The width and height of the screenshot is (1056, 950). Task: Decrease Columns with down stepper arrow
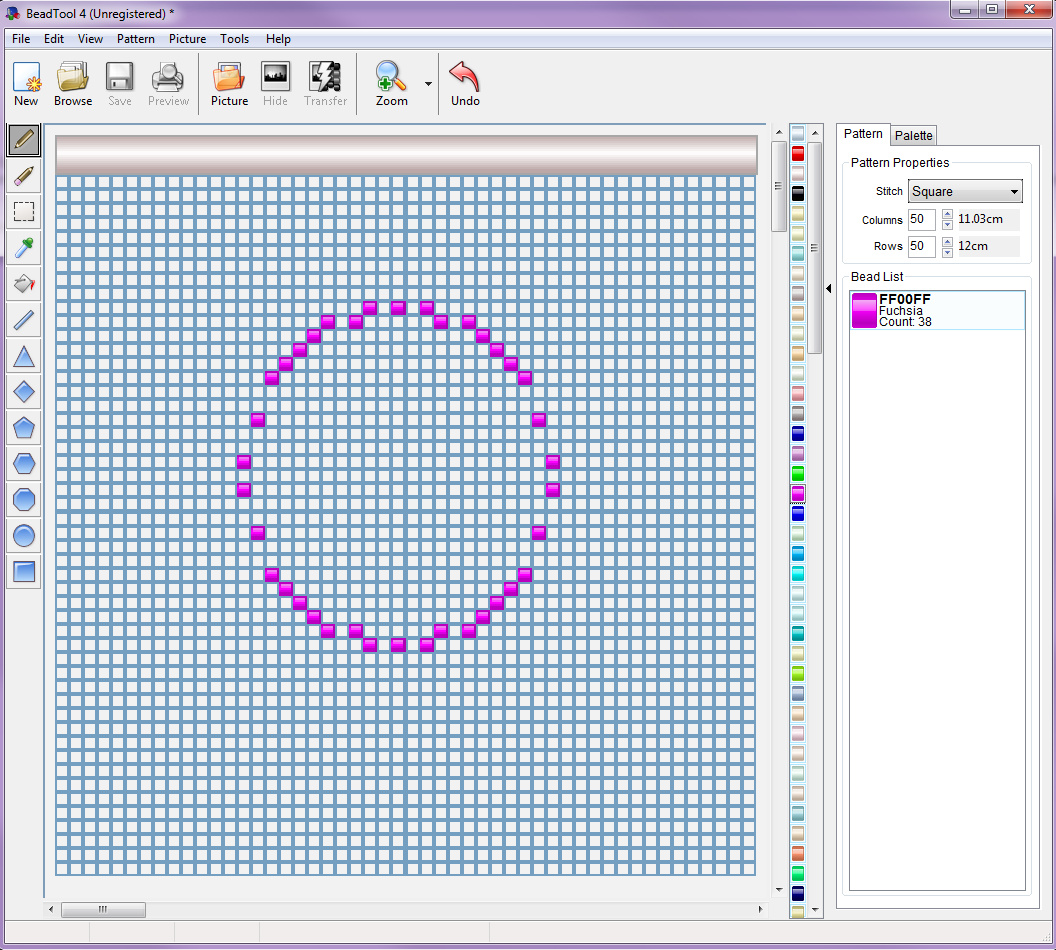pos(947,225)
